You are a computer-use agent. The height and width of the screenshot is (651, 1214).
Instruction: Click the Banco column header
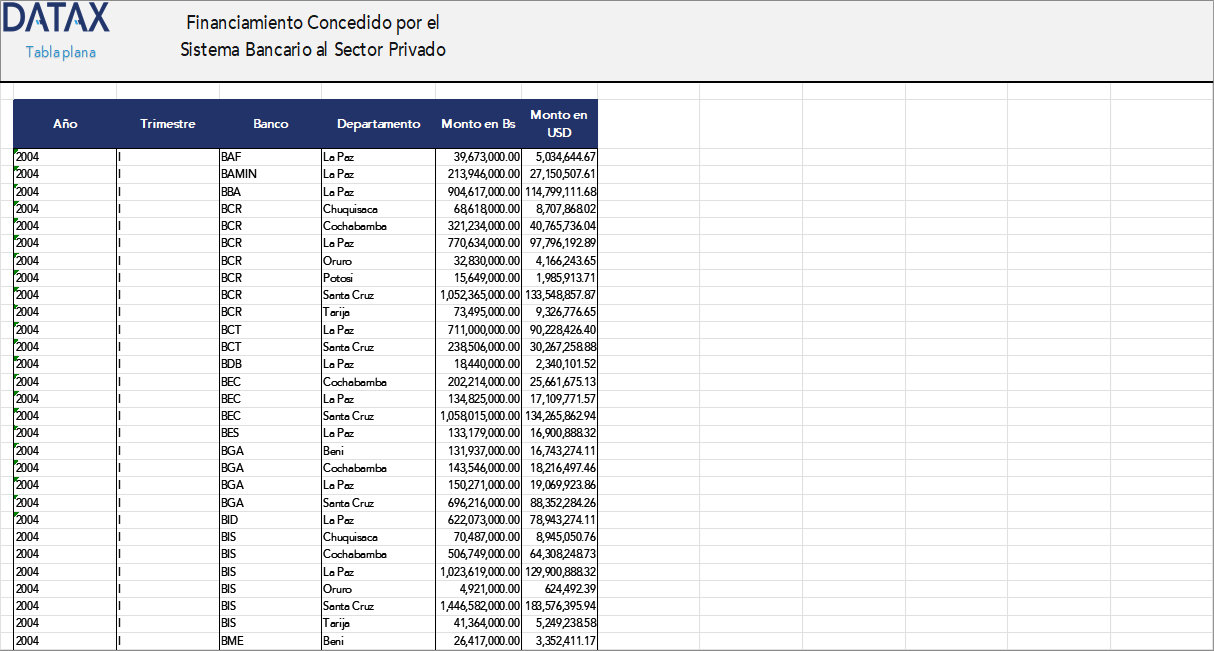coord(270,124)
